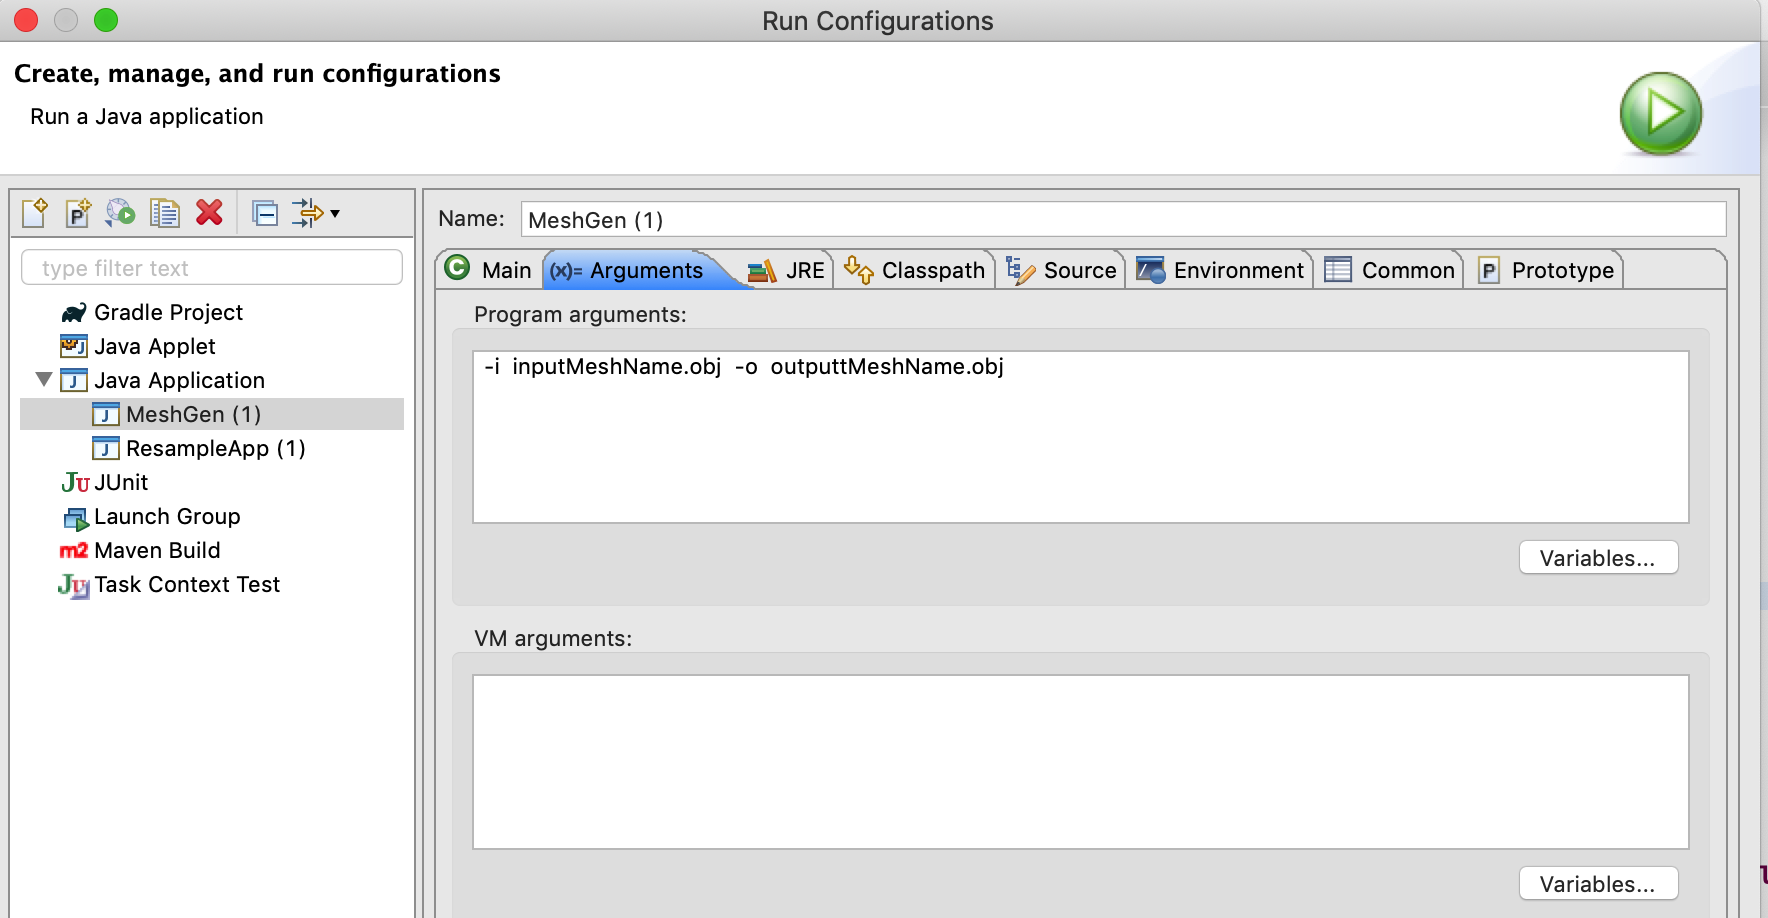
Task: Duplicate the selected launch configuration
Action: (x=164, y=213)
